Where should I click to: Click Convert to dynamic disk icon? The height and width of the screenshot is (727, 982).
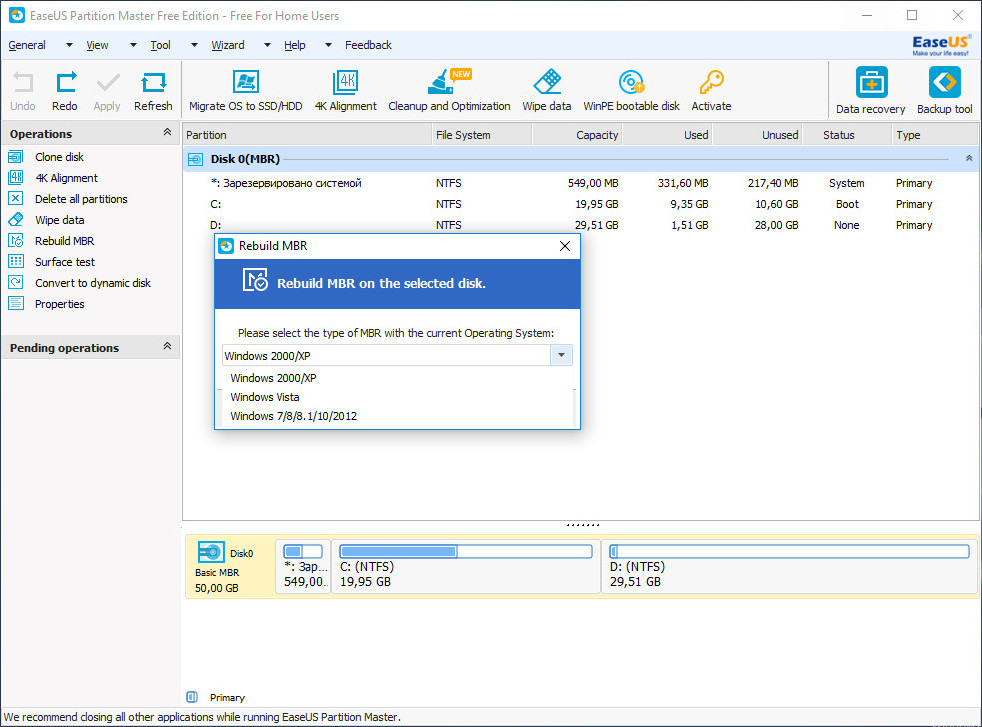(x=16, y=282)
